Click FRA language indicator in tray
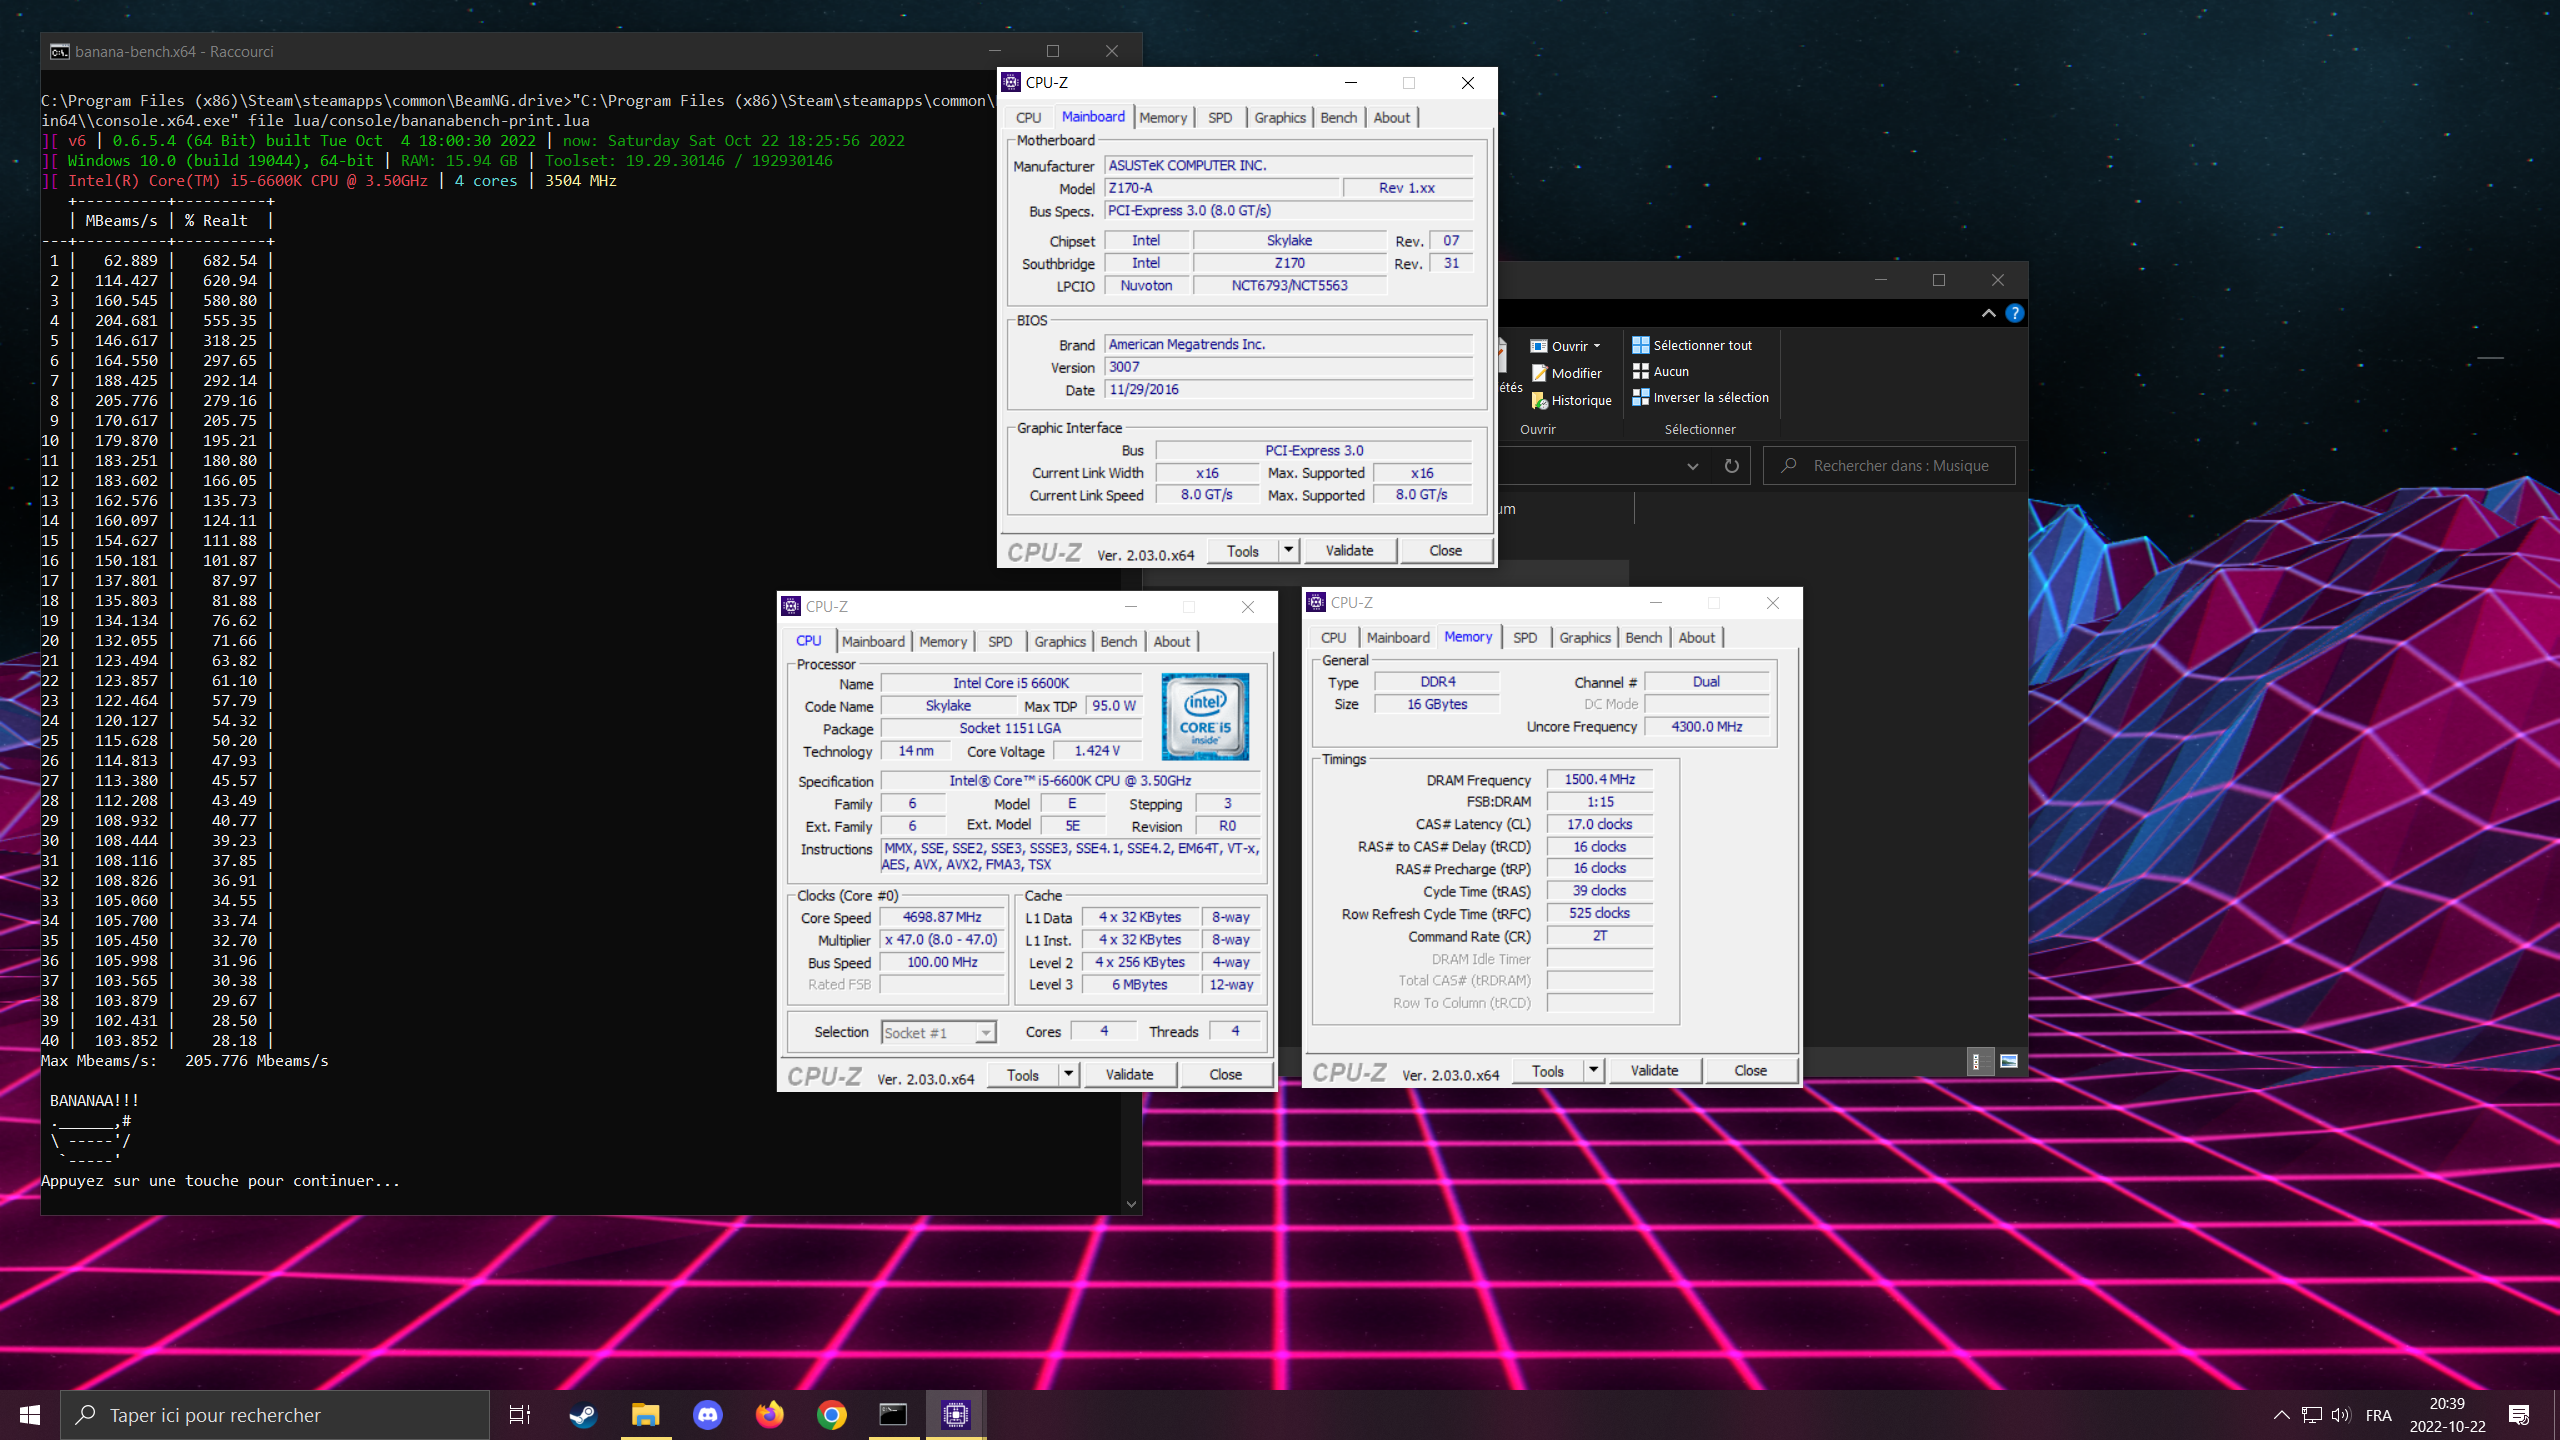The image size is (2560, 1440). 2379,1415
